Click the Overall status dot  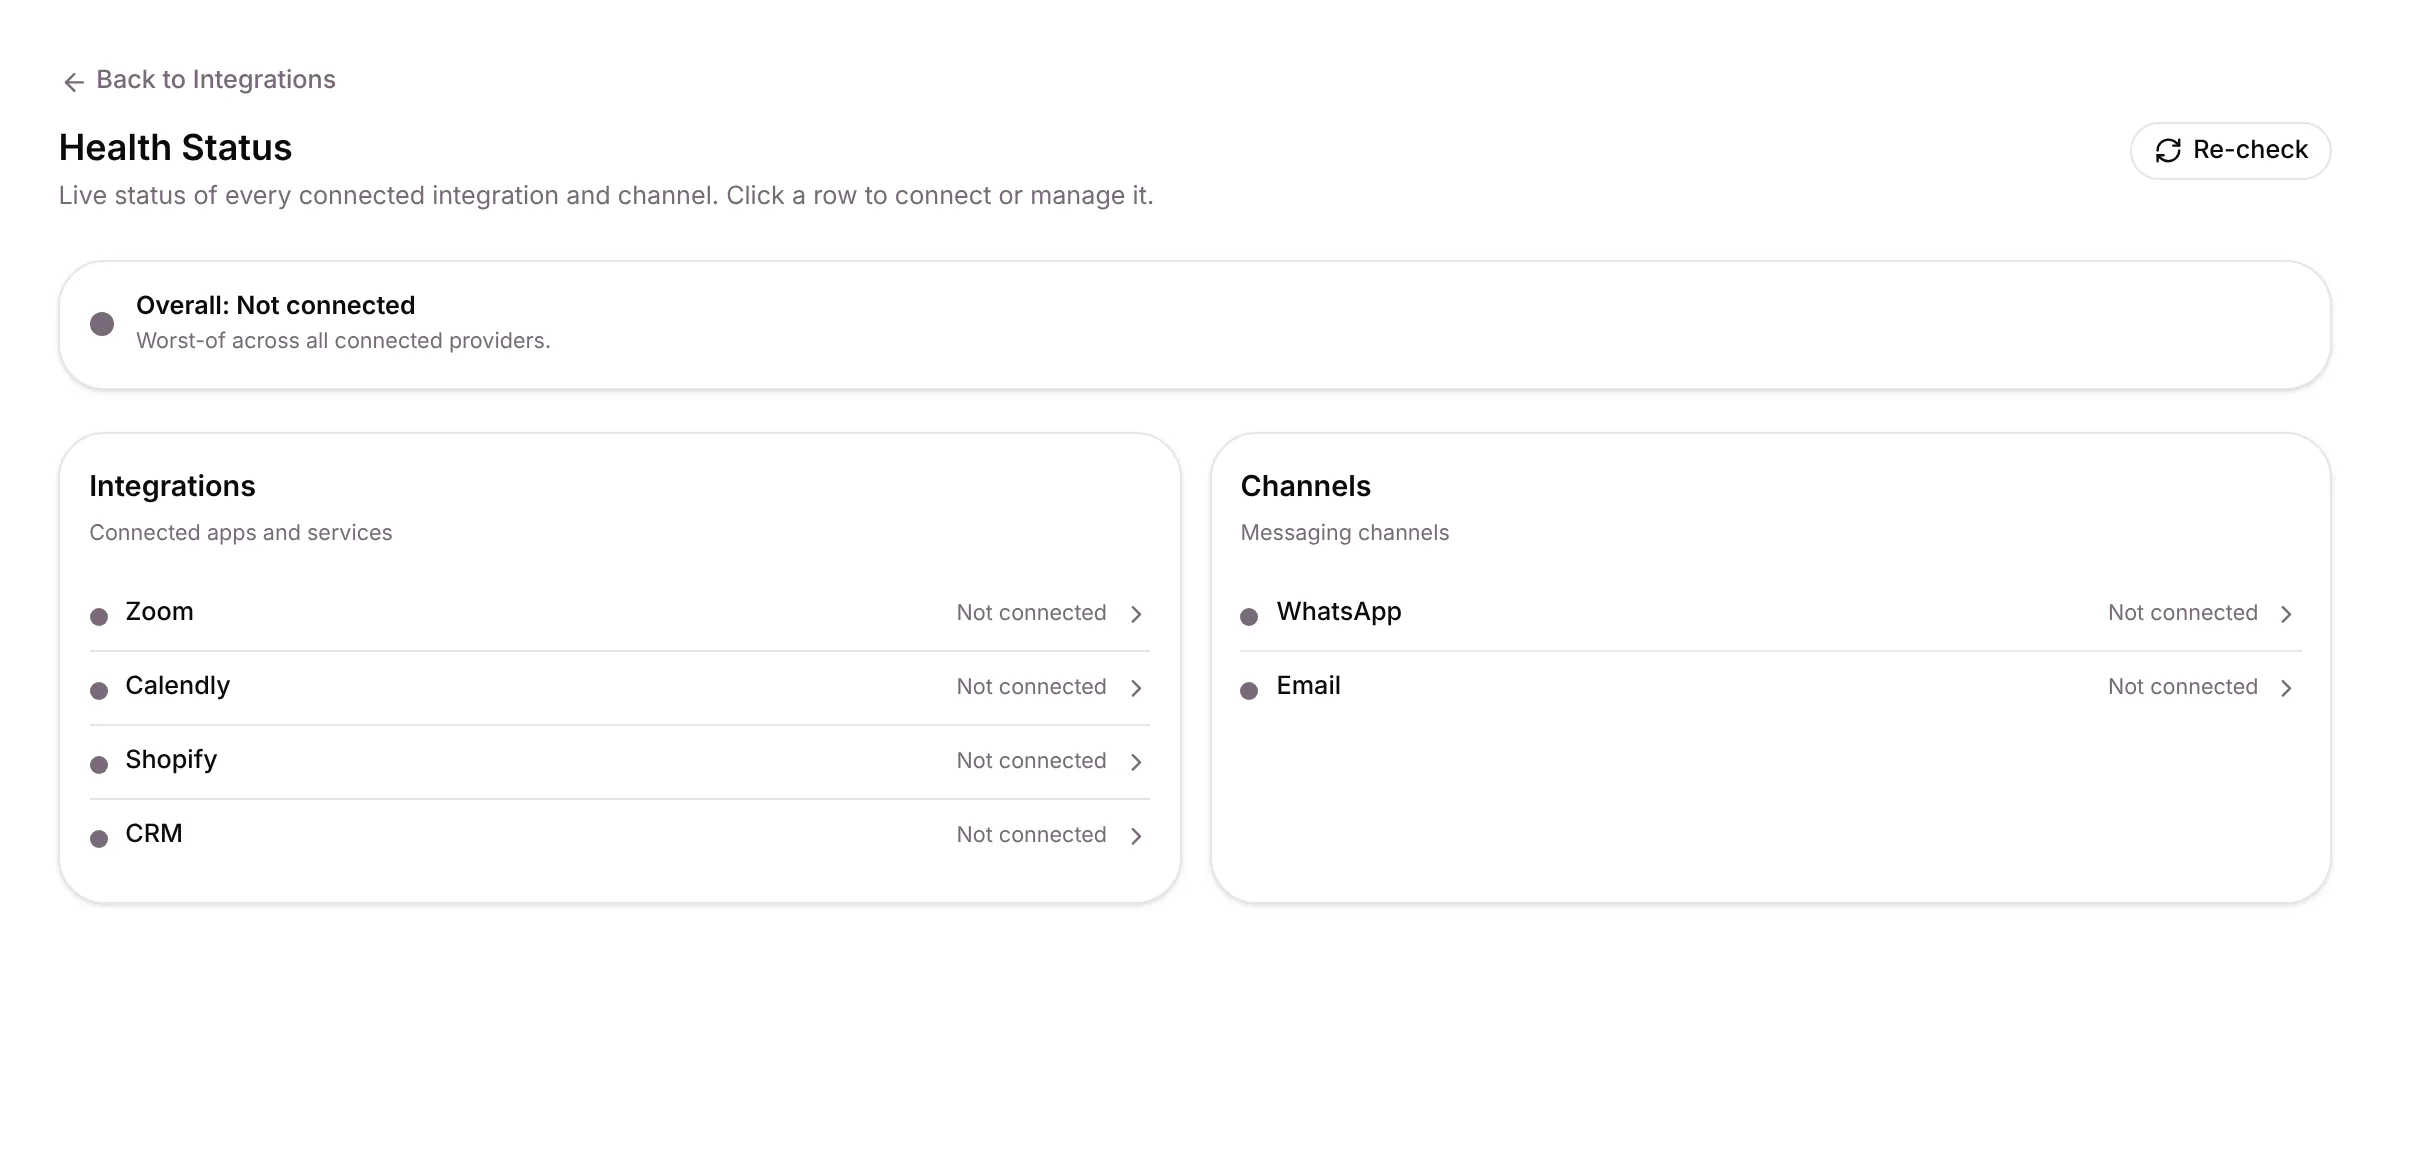102,324
